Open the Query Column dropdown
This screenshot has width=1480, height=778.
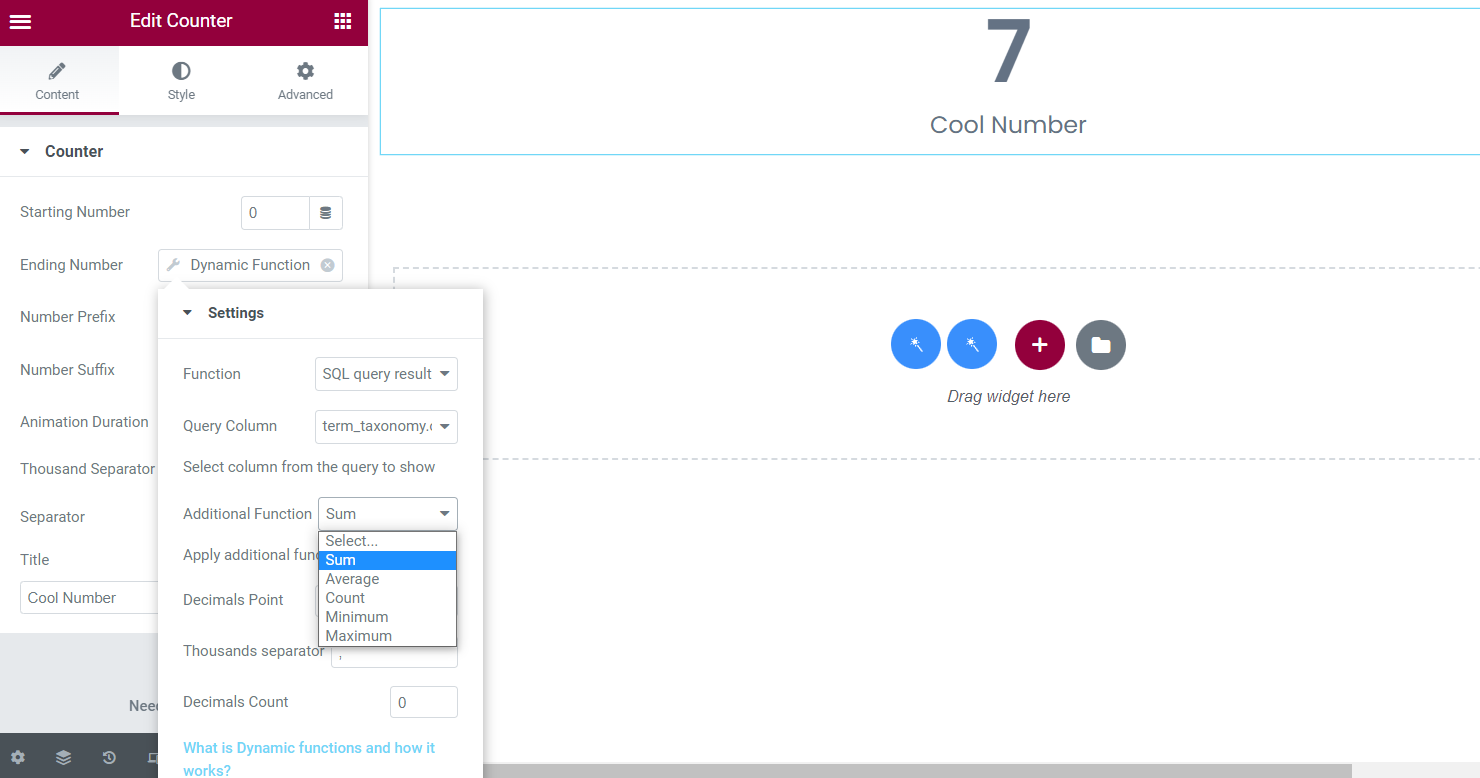[386, 427]
